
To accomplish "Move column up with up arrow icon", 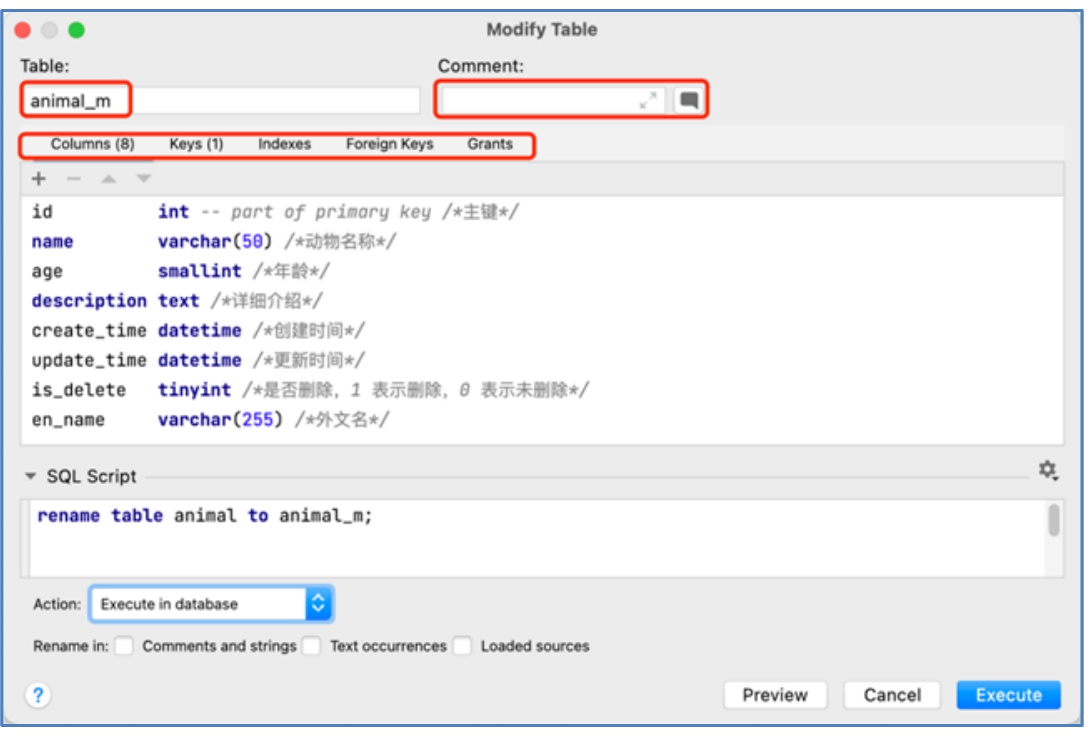I will (108, 179).
